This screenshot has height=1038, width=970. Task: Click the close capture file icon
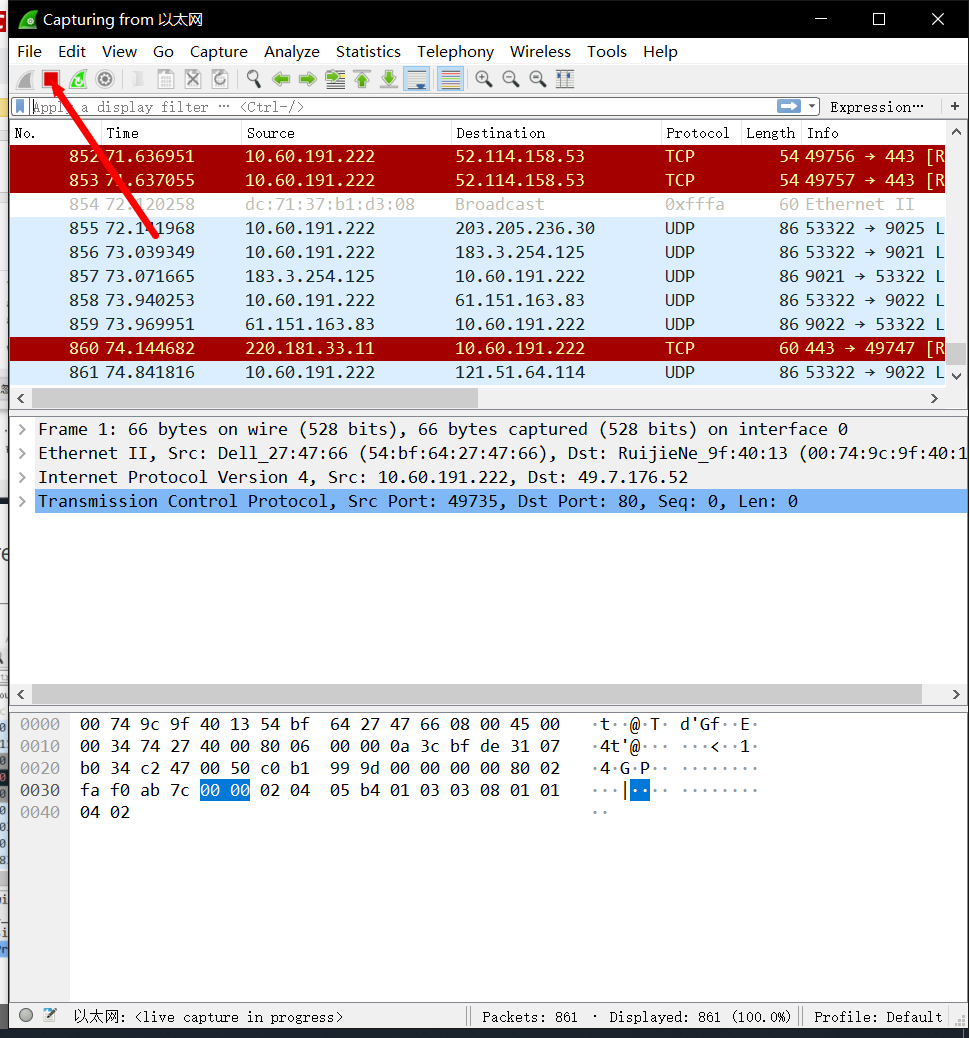point(193,79)
